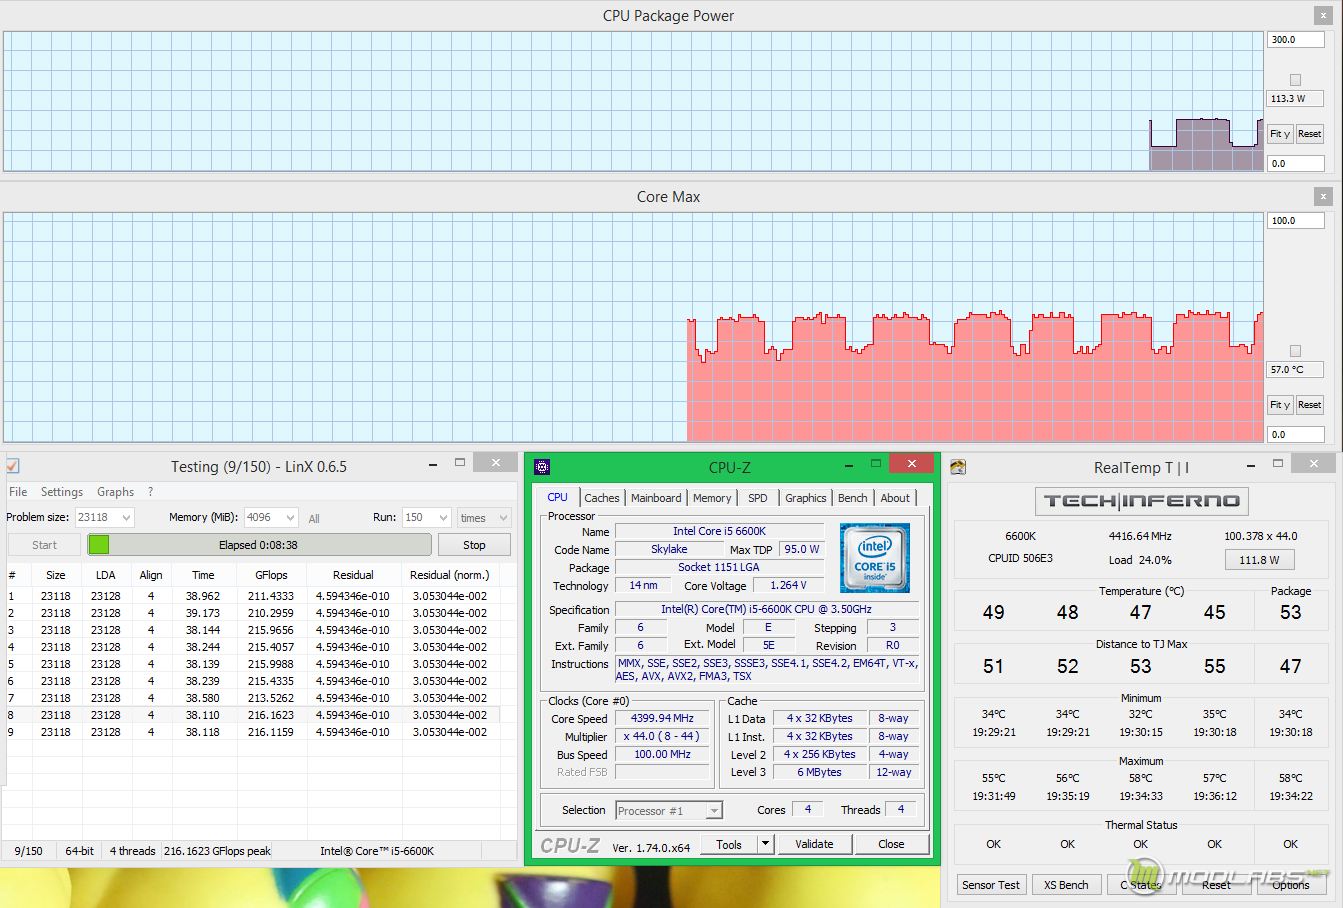
Task: Switch to the Bench tab in CPU-Z
Action: click(853, 498)
